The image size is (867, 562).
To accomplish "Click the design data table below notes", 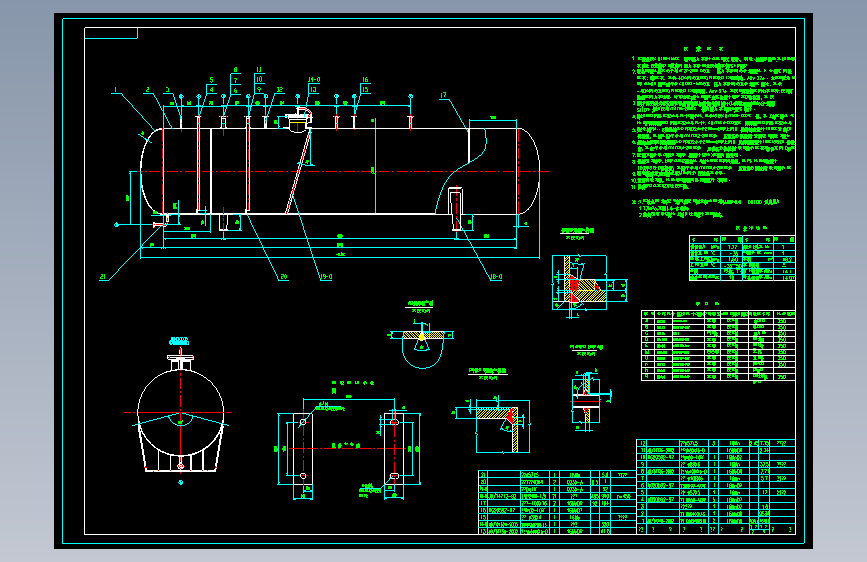I will [x=742, y=258].
